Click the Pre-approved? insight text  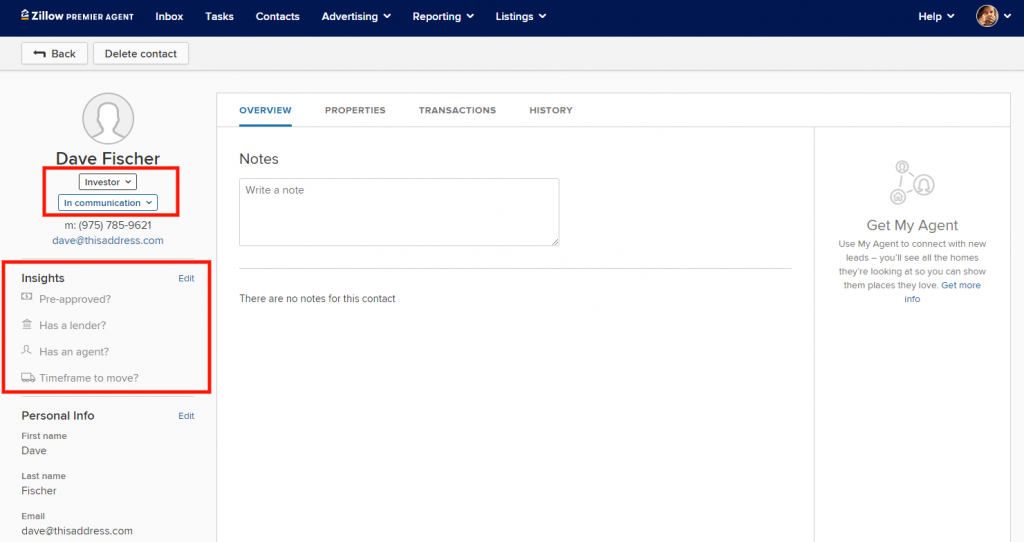click(x=75, y=299)
